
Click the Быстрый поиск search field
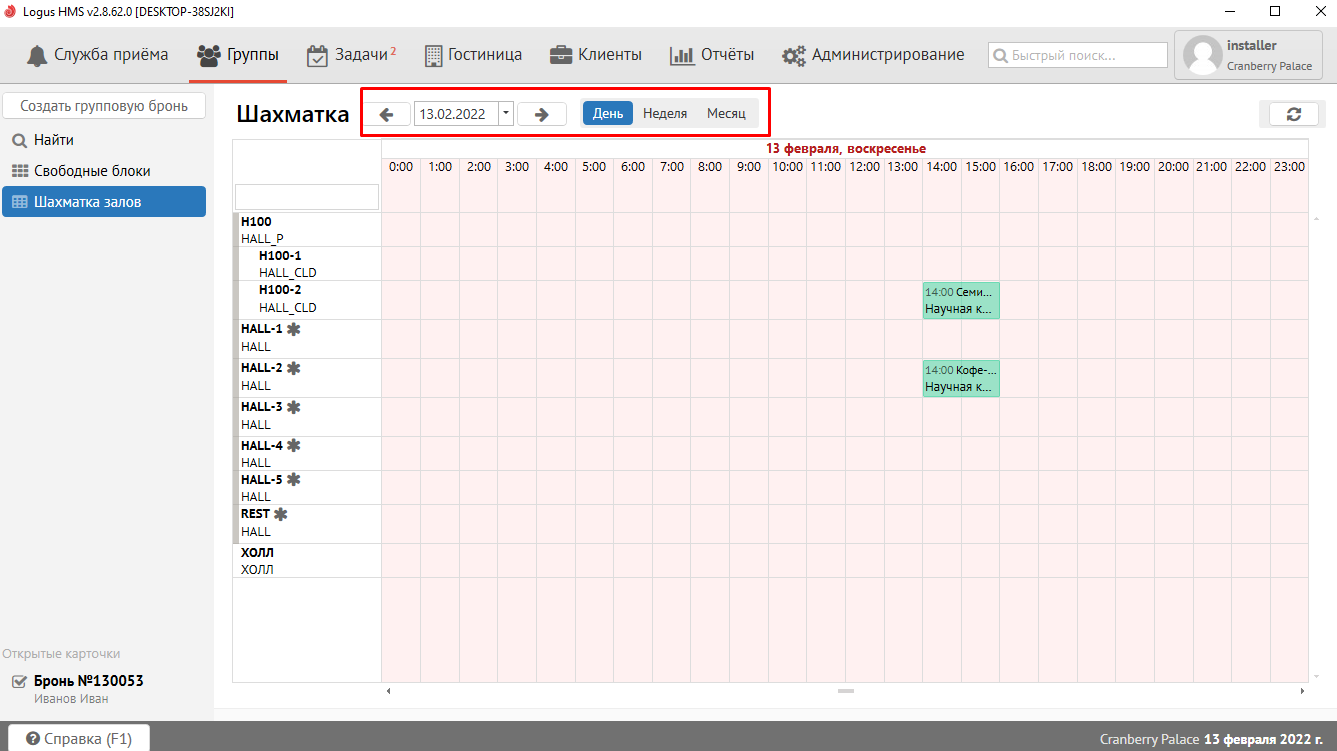tap(1078, 56)
